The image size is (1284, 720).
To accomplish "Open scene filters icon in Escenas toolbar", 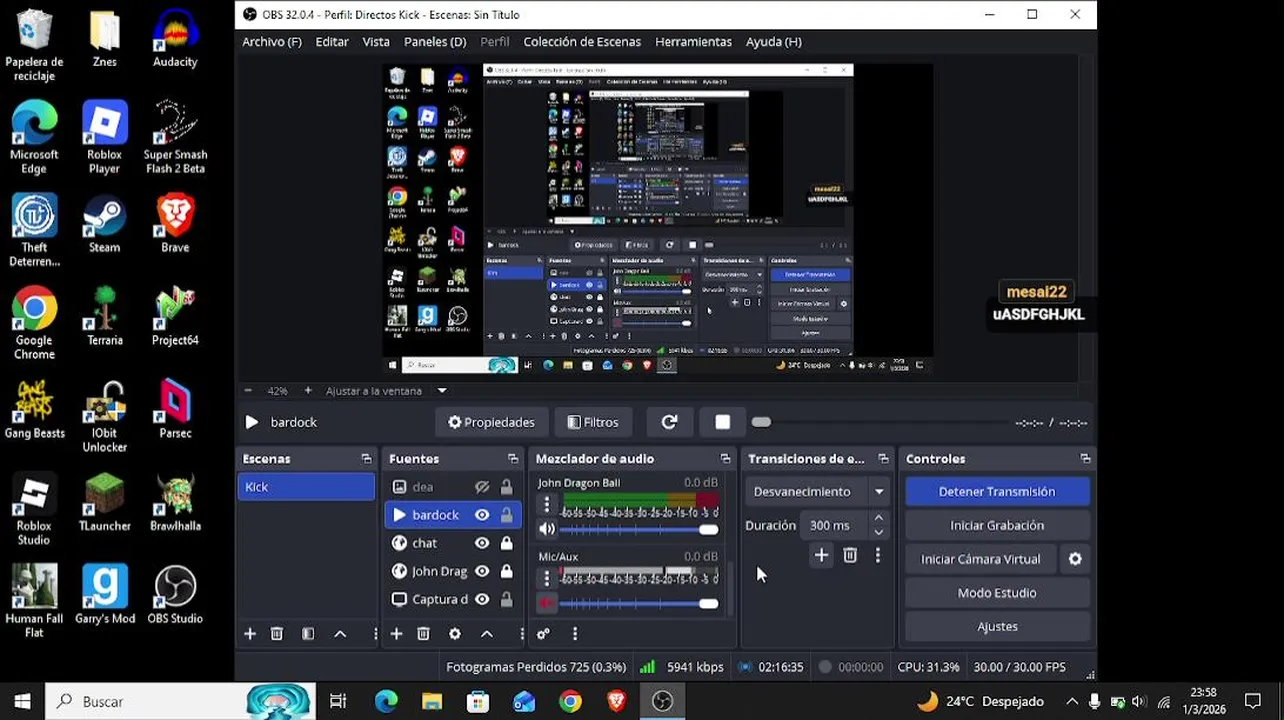I will [x=308, y=634].
